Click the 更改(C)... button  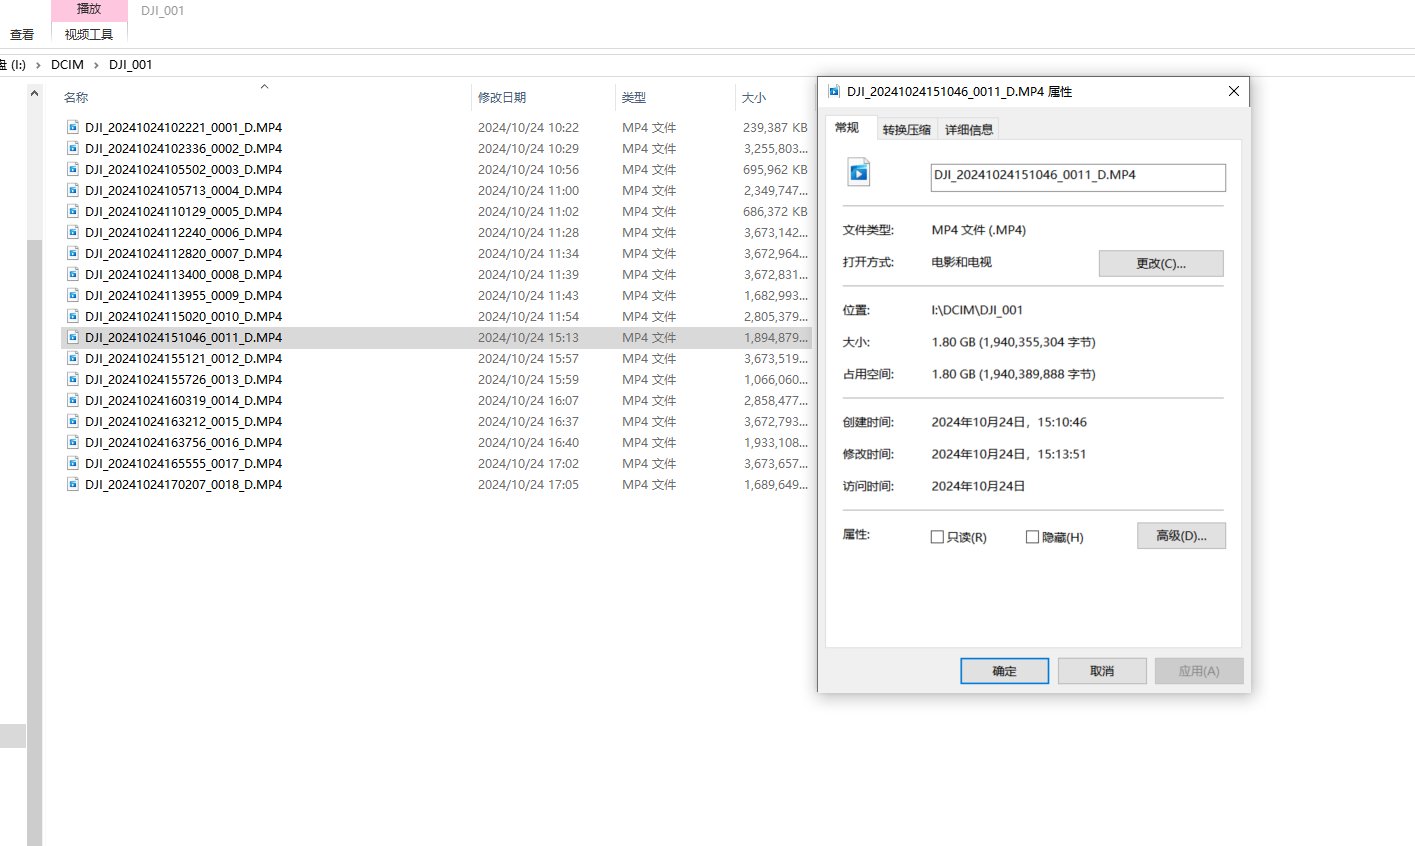click(x=1161, y=263)
